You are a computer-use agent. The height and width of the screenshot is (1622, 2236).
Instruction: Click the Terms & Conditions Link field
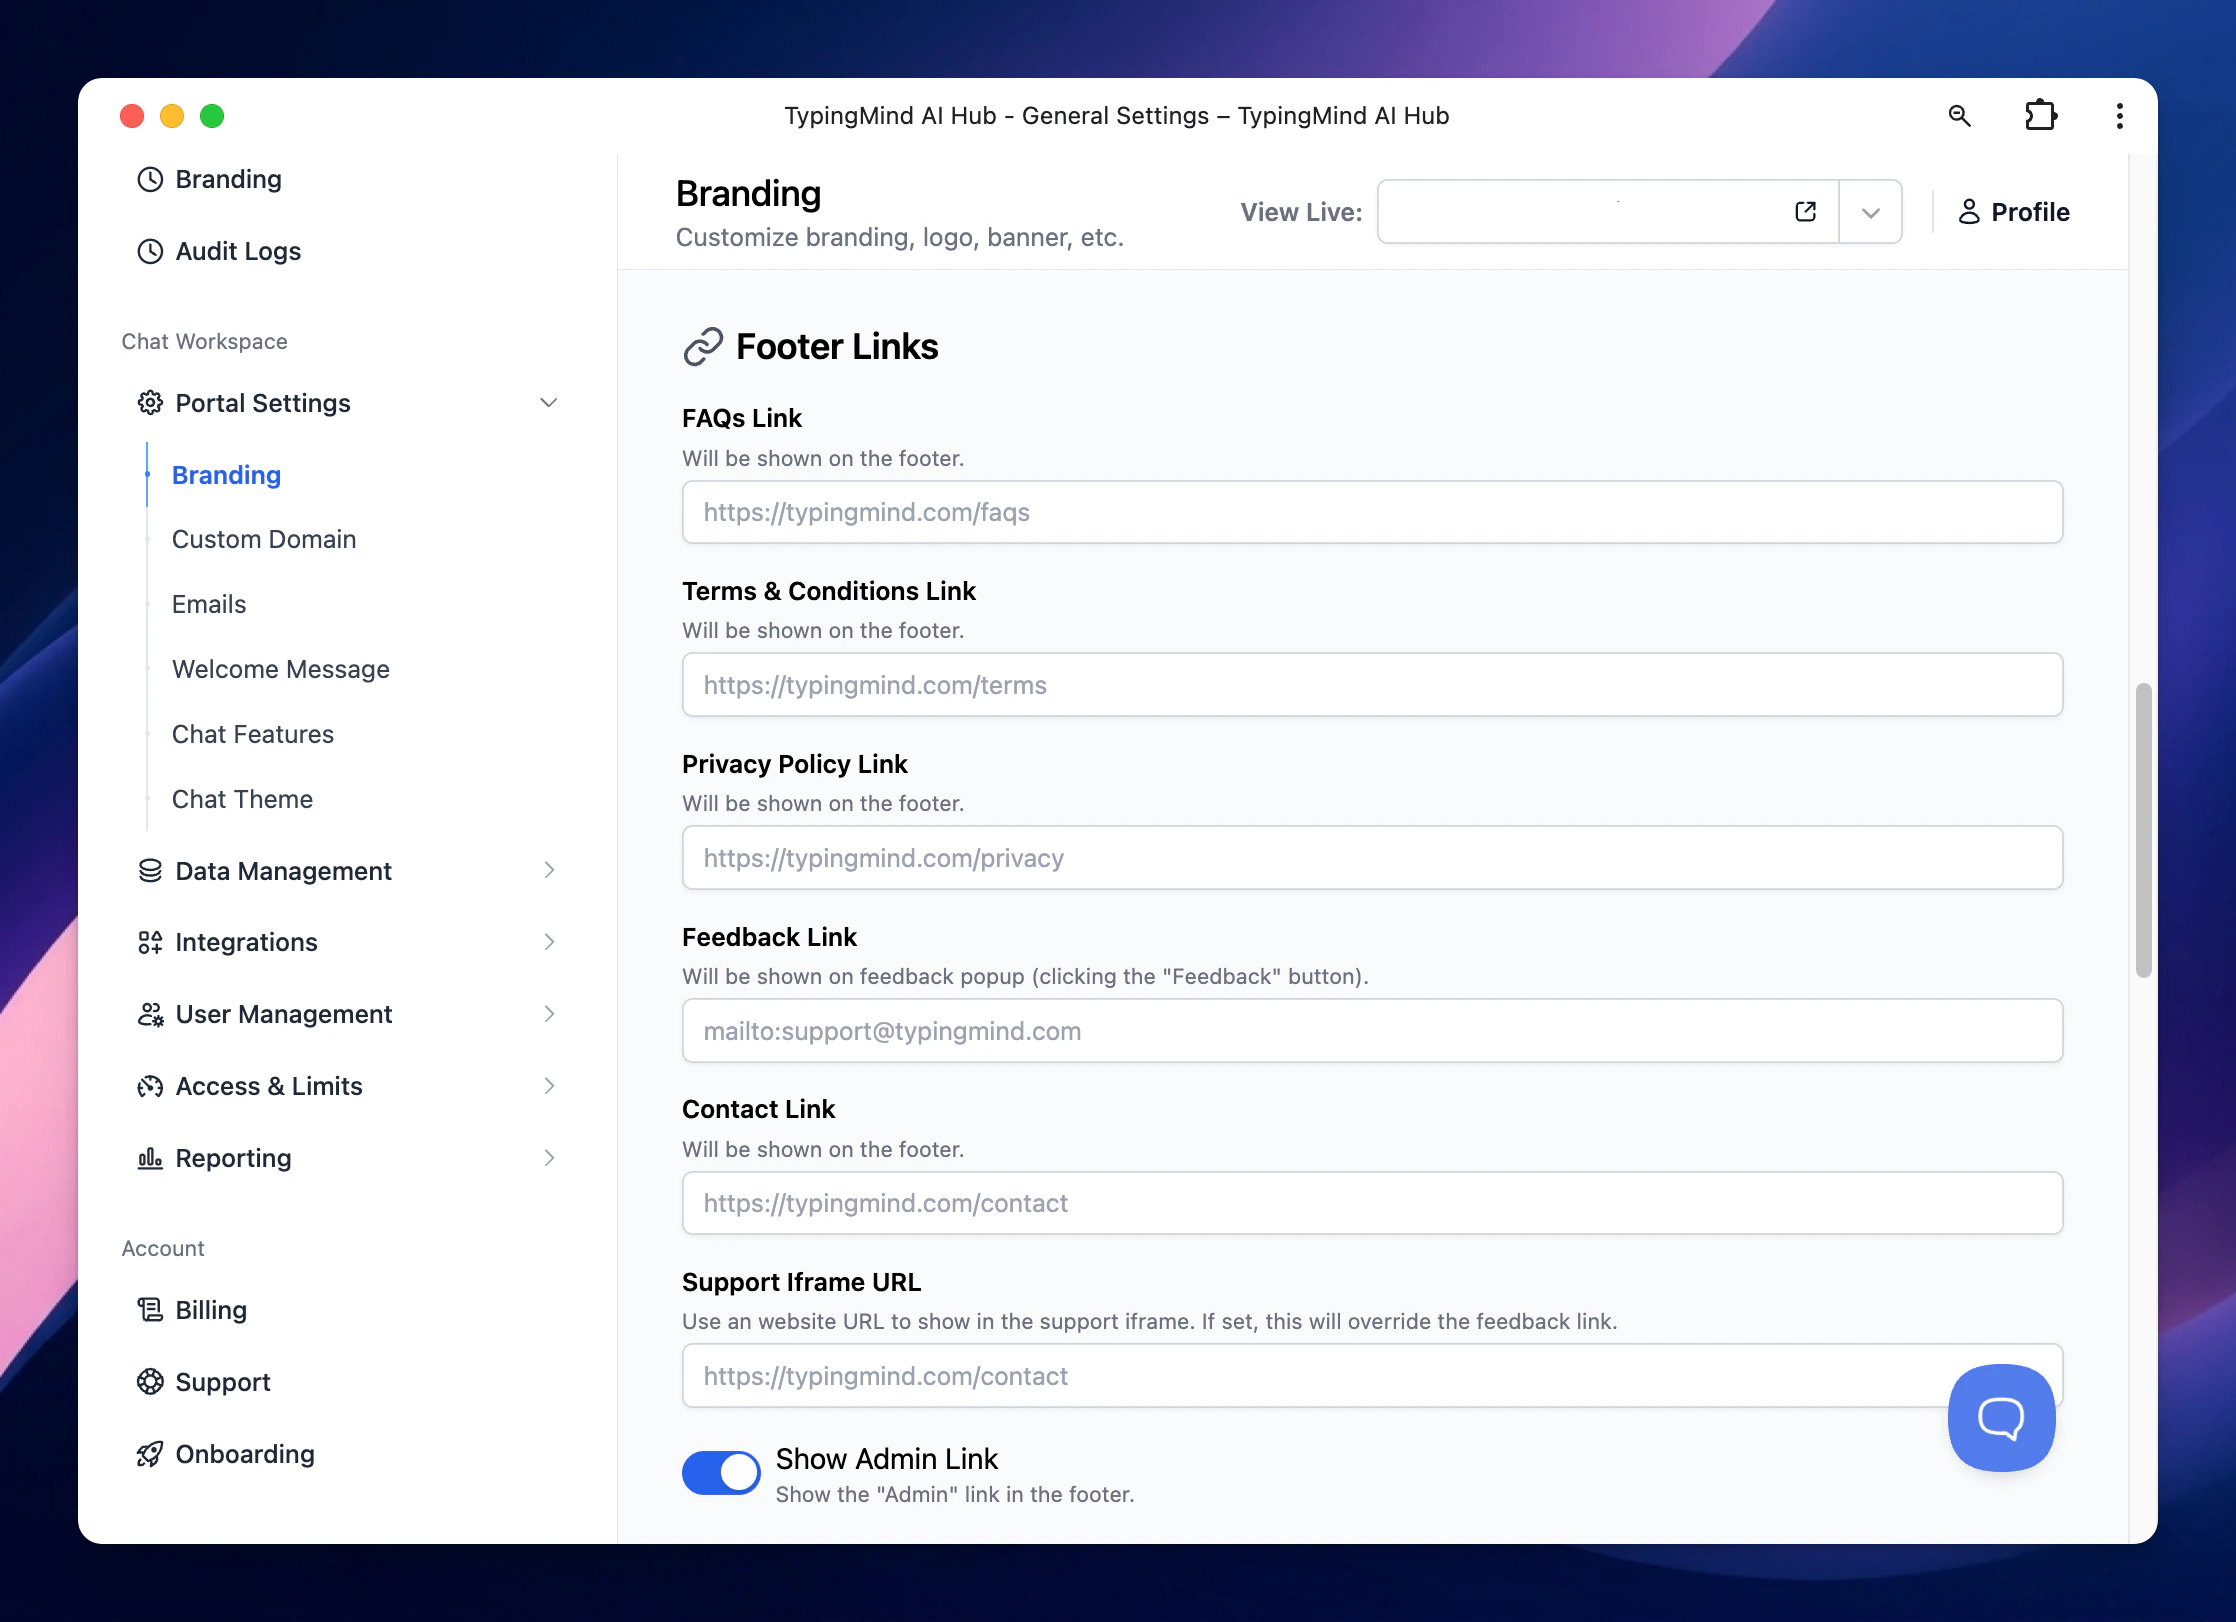(x=1372, y=685)
